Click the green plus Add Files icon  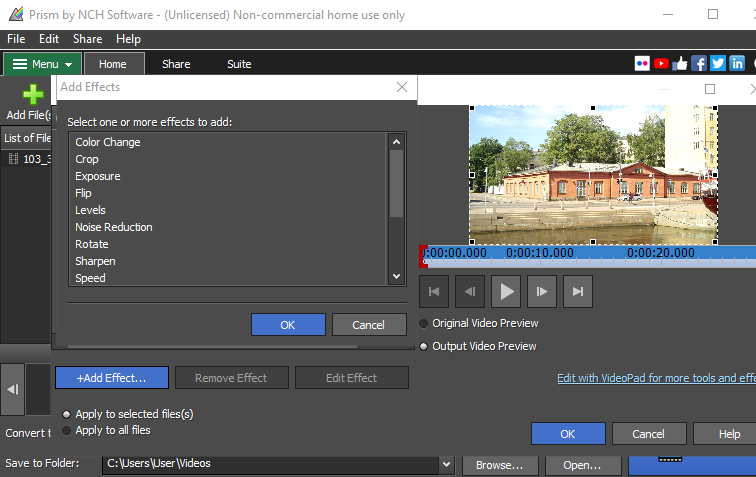click(33, 94)
